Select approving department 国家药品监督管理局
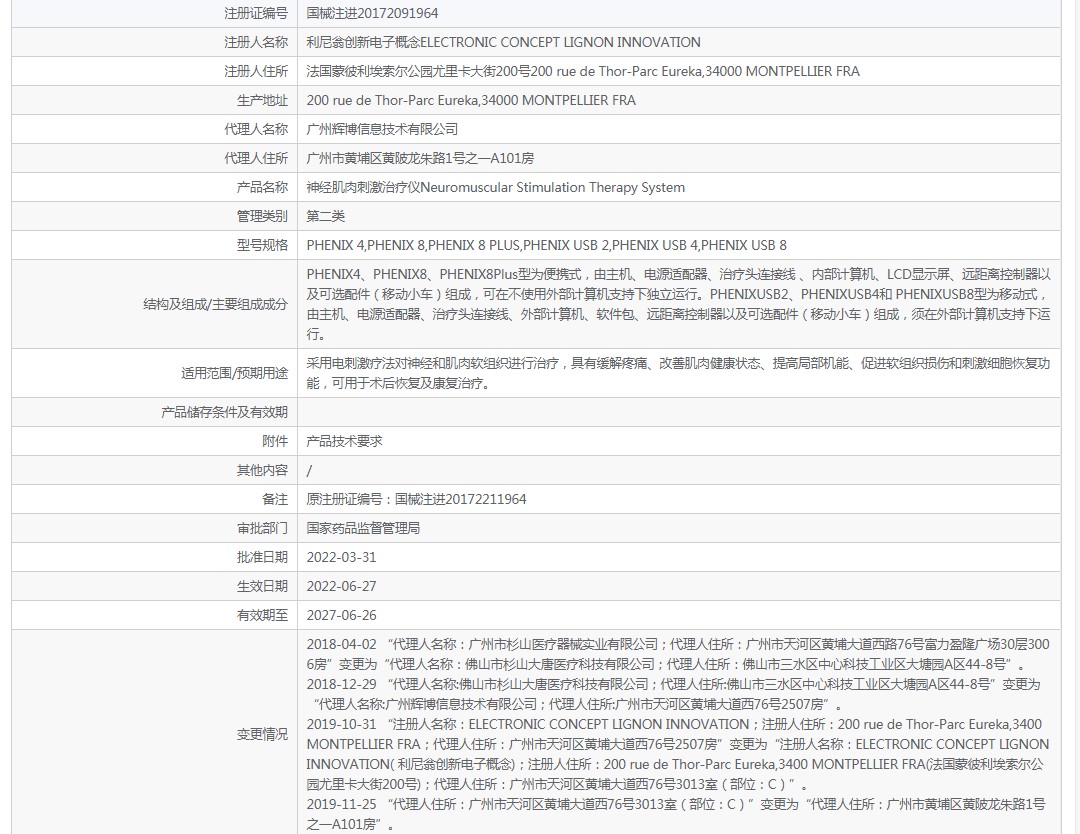 coord(363,528)
